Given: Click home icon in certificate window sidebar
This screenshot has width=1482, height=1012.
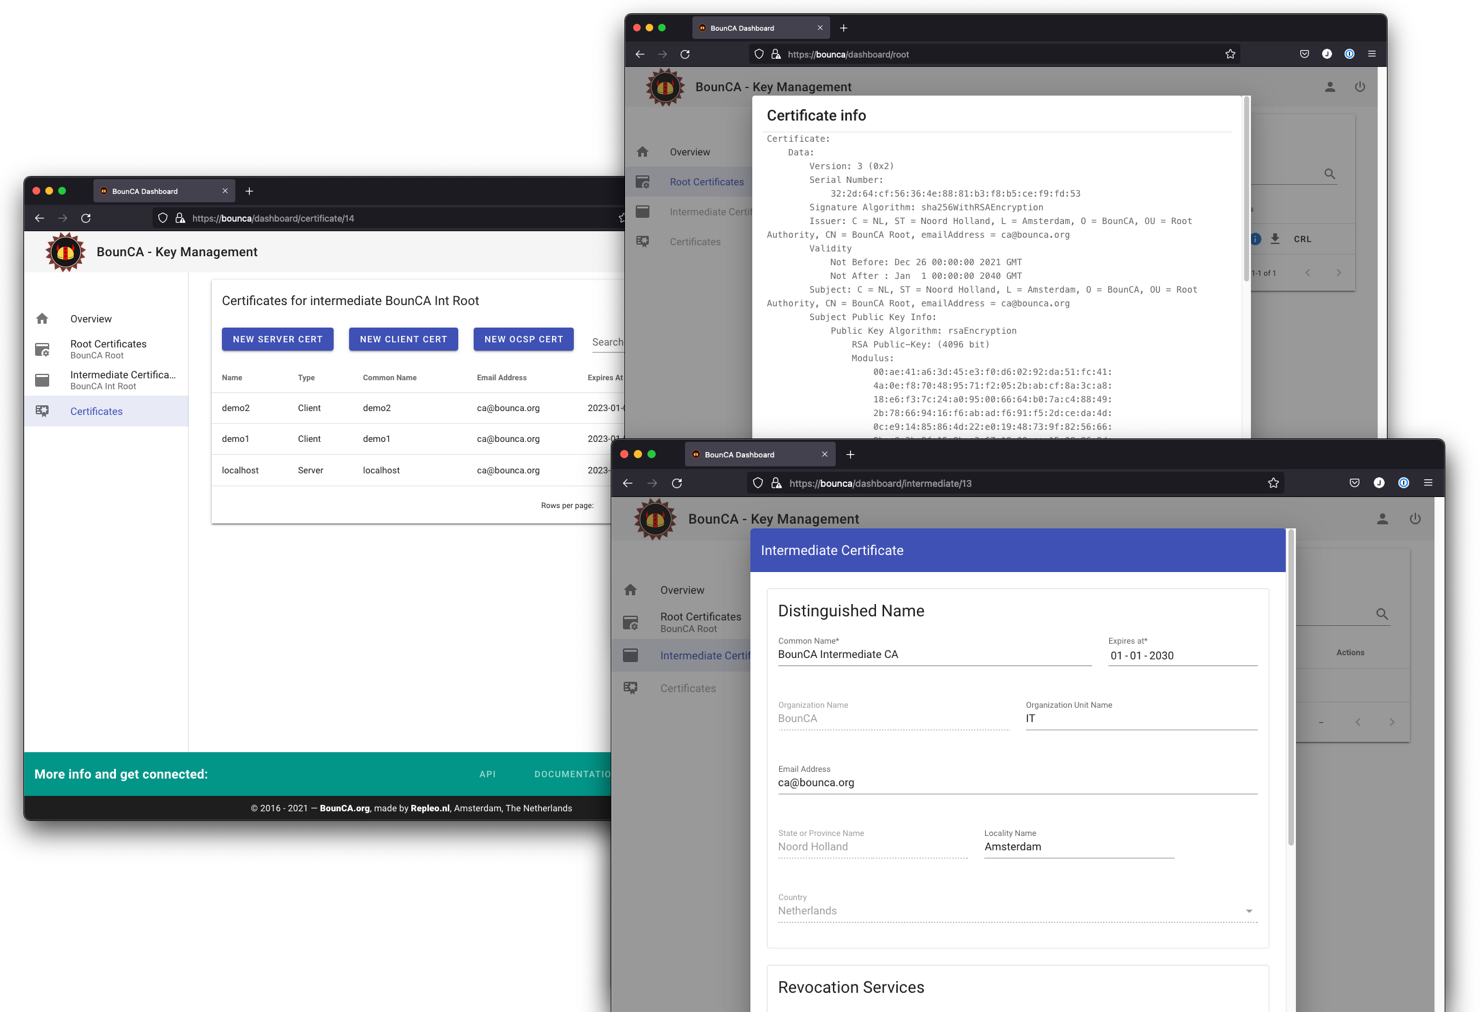Looking at the screenshot, I should (42, 319).
